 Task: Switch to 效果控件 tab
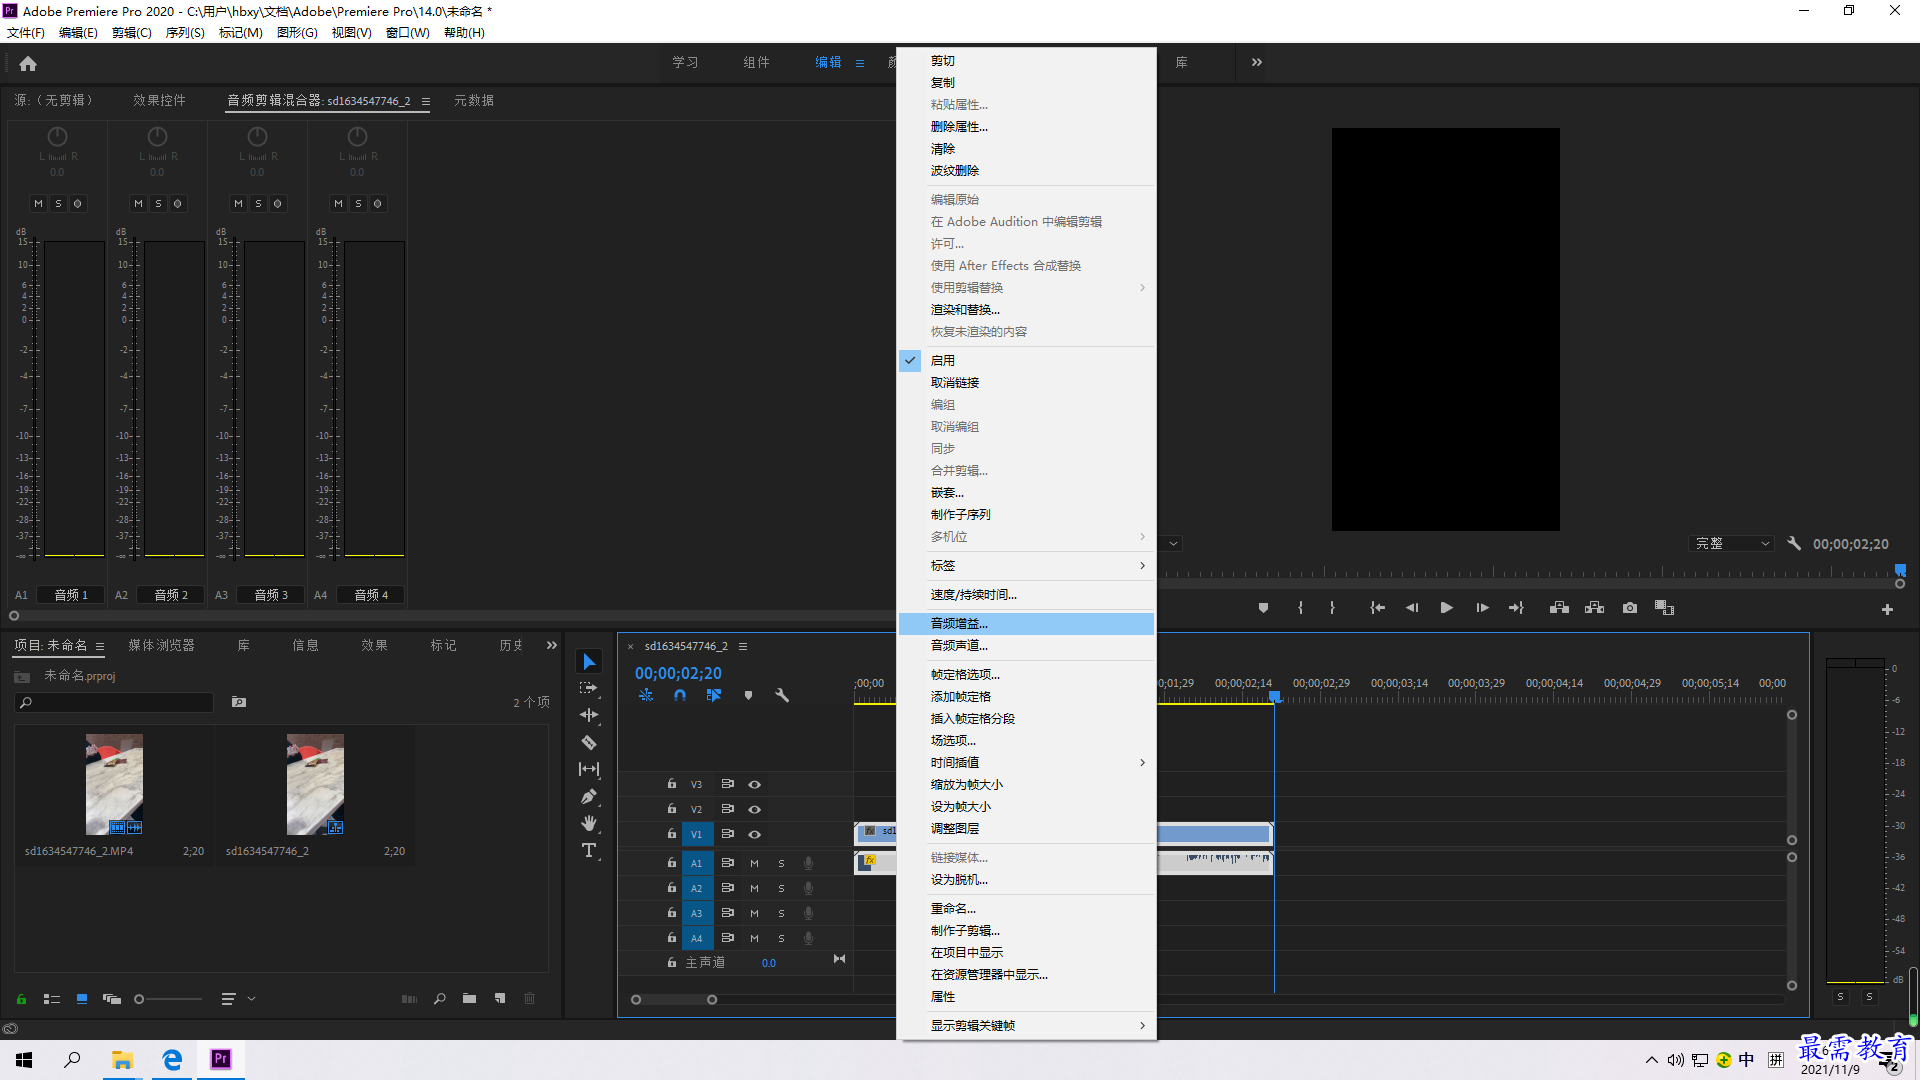click(x=160, y=101)
